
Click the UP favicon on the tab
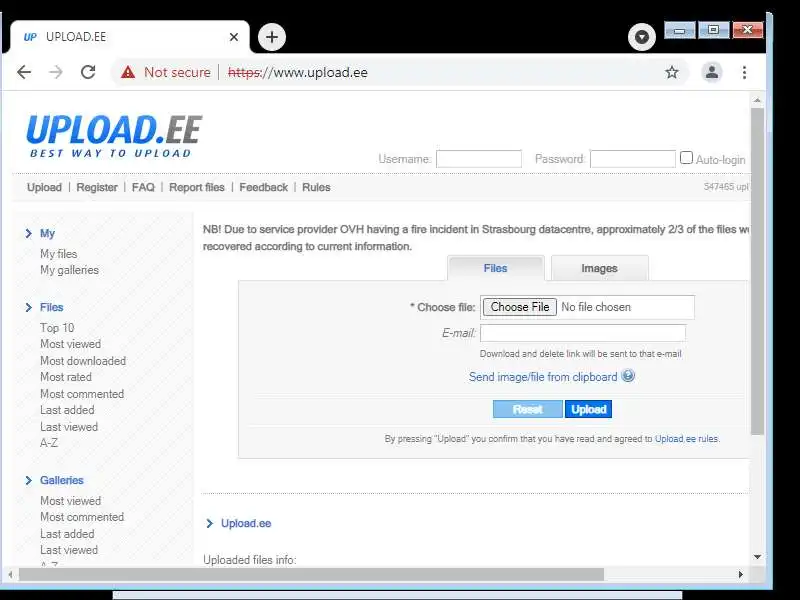30,37
